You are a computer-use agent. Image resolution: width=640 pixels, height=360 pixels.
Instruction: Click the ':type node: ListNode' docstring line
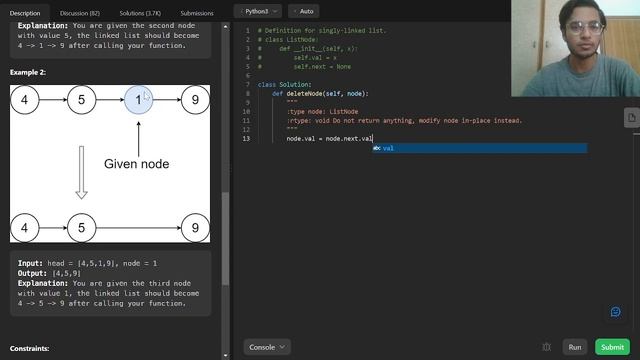(322, 111)
